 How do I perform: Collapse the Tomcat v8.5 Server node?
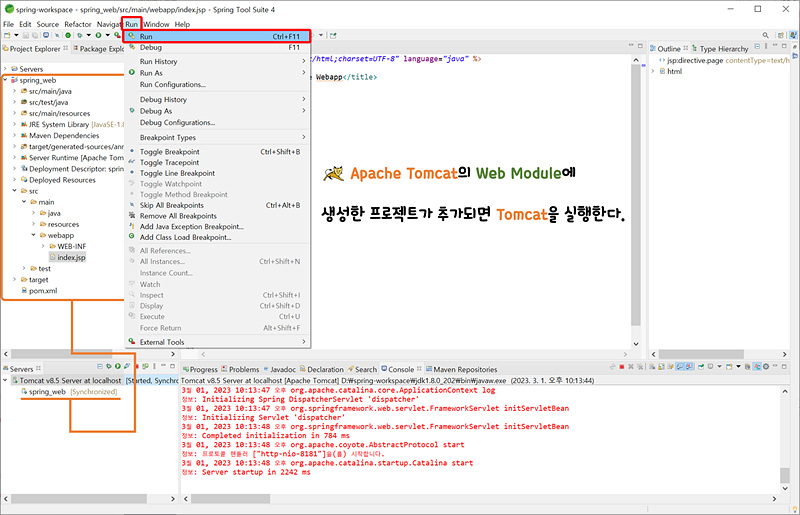[x=5, y=380]
